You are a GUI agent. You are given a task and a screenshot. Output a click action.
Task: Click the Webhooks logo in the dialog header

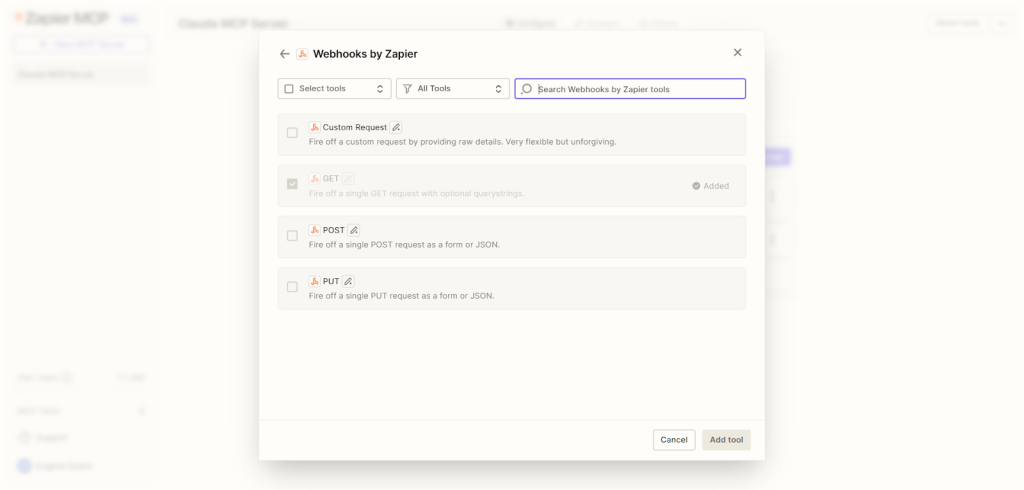click(x=302, y=54)
